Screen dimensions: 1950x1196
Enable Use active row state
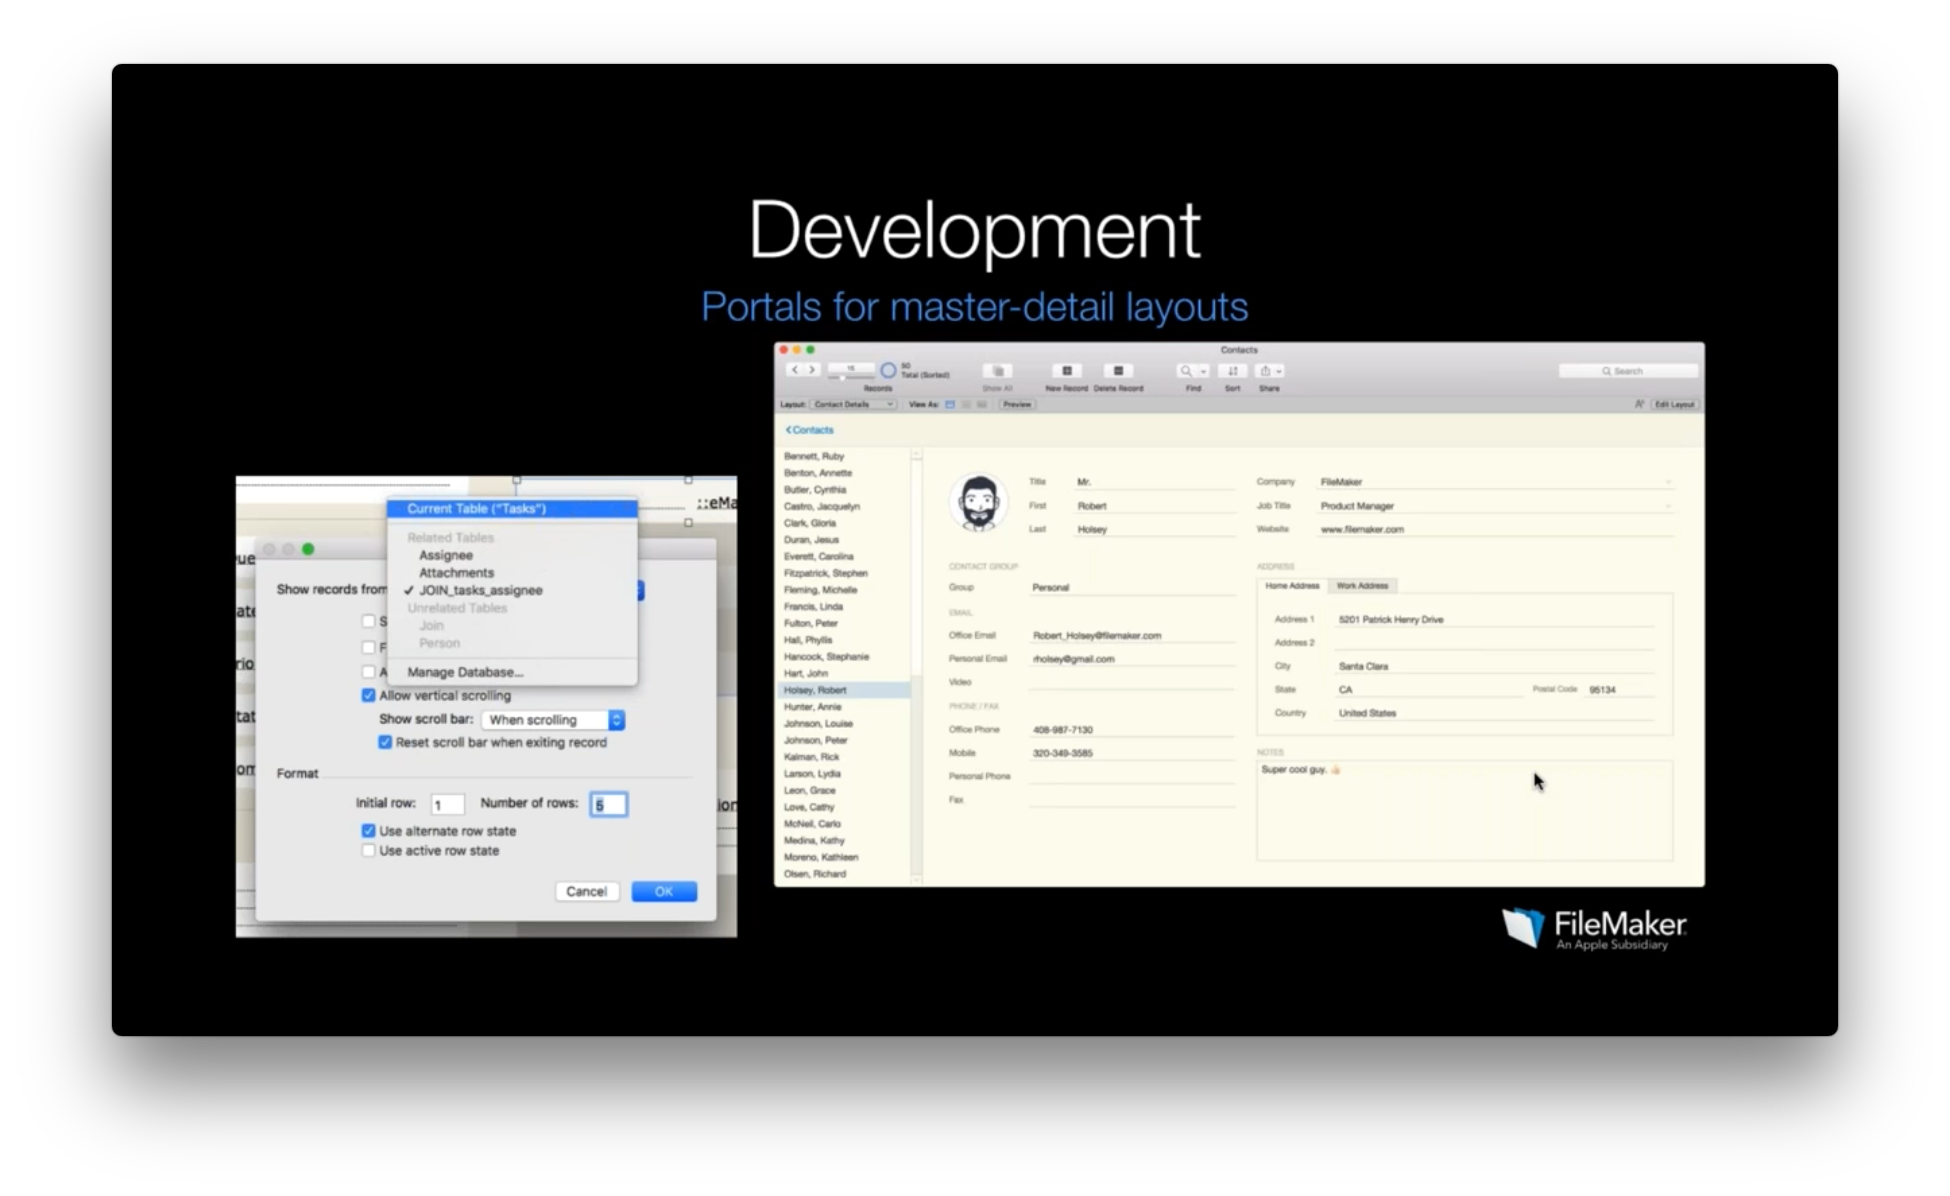click(x=368, y=851)
